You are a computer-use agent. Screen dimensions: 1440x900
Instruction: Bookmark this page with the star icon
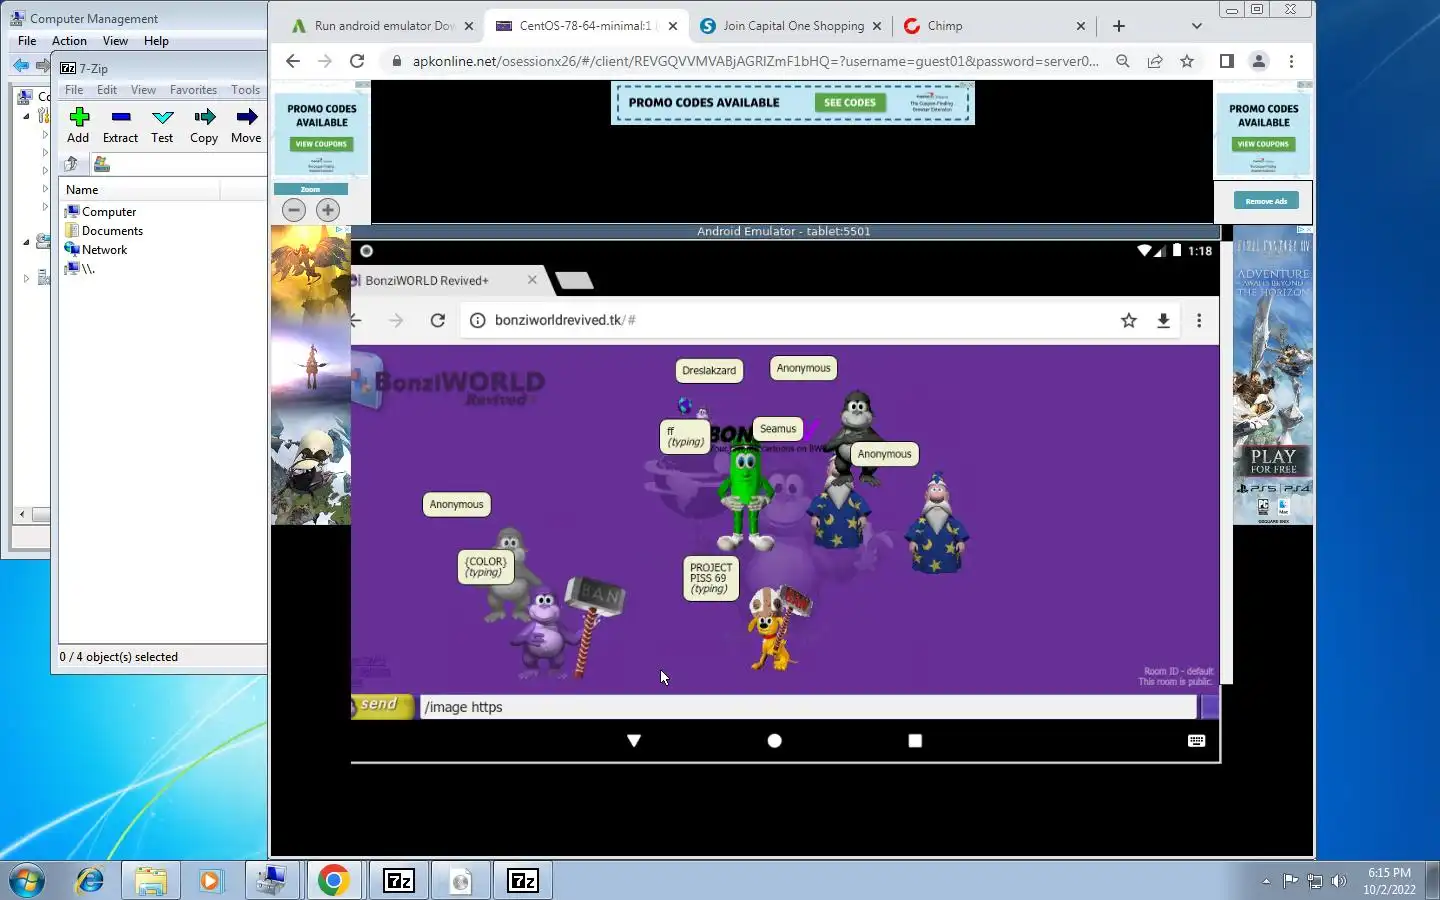point(1187,61)
